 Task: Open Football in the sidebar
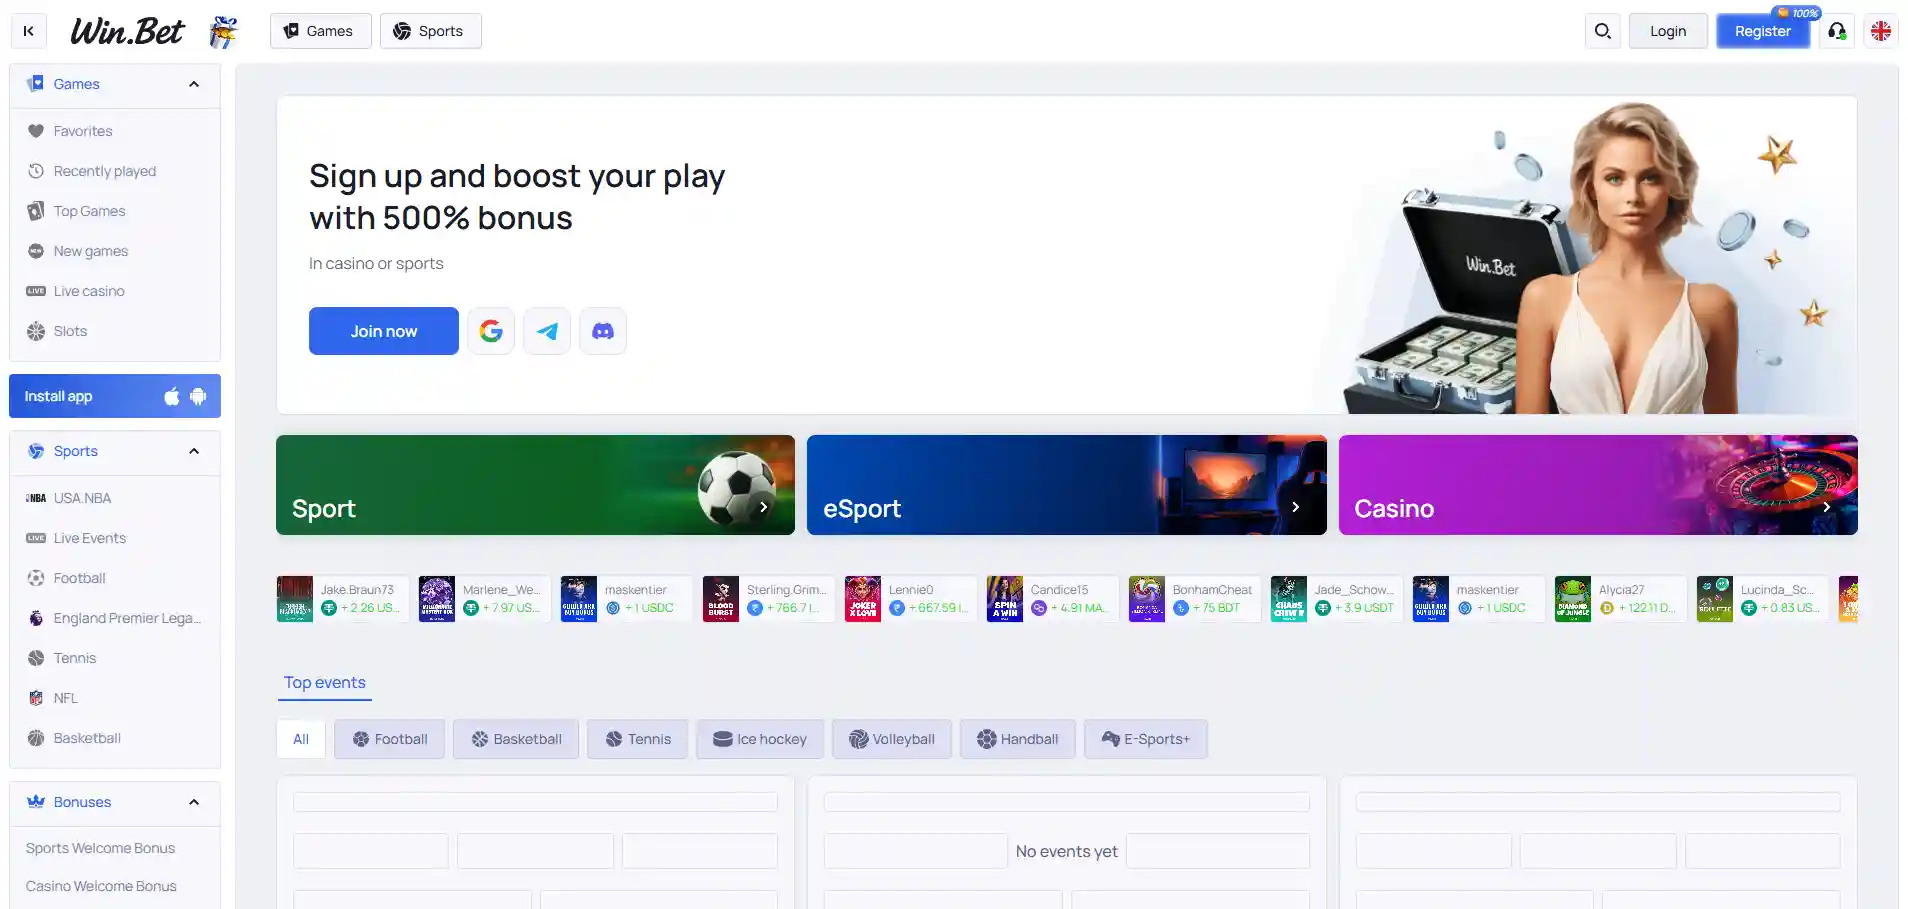[x=115, y=578]
